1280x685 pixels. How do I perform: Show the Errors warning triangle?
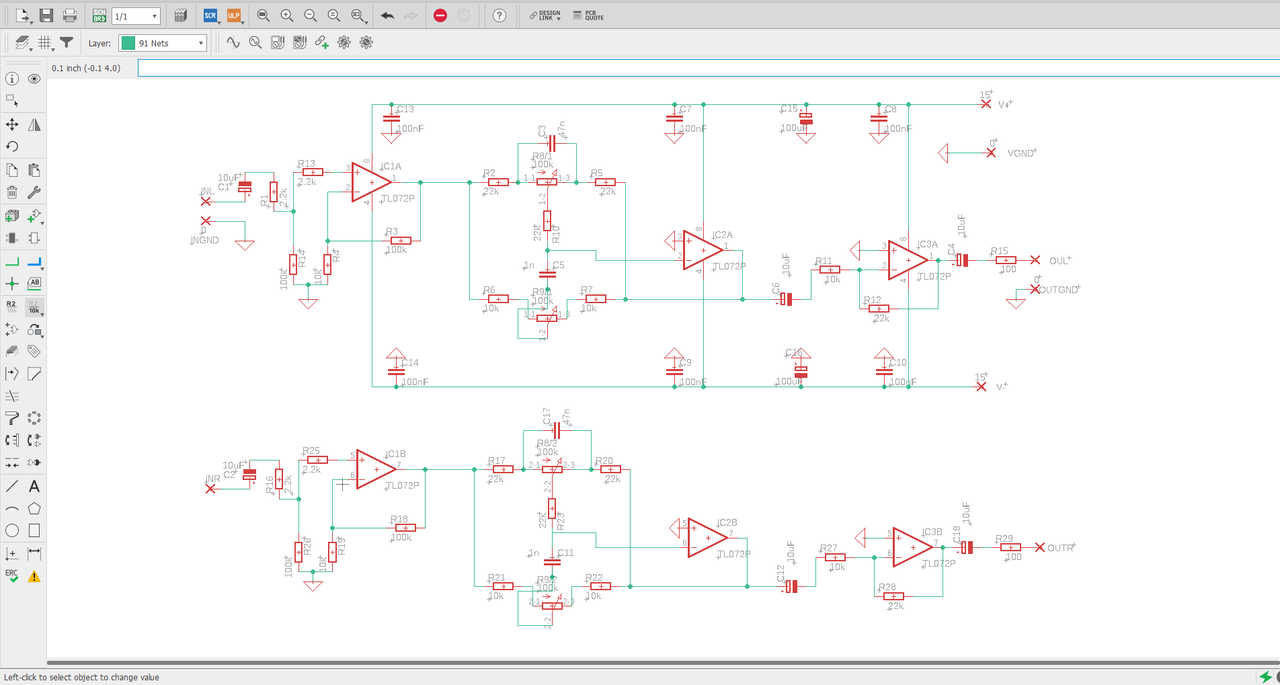click(x=34, y=576)
